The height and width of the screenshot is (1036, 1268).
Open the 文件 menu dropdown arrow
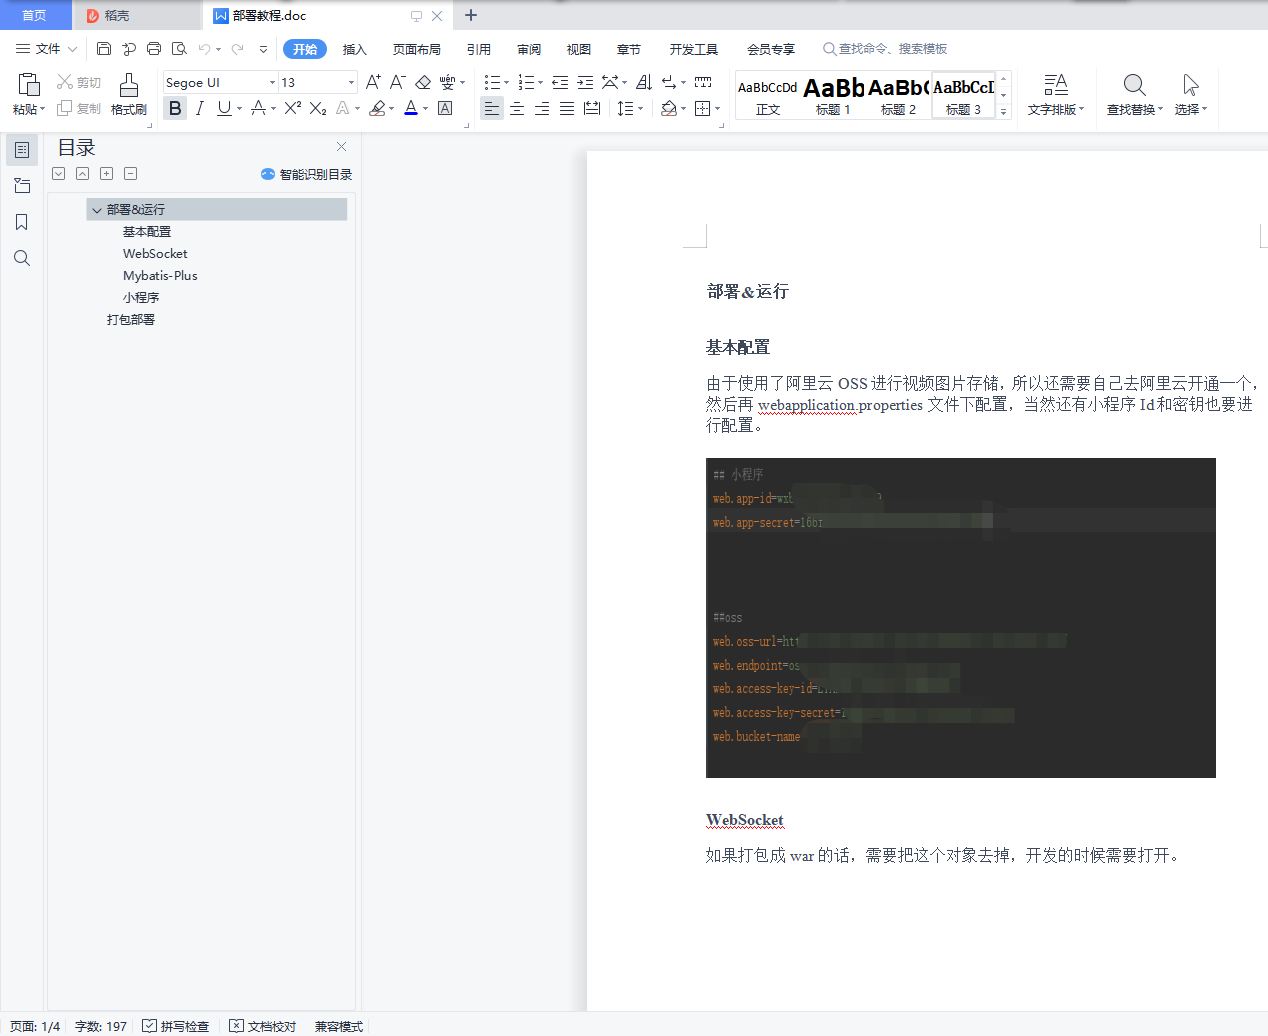pos(72,49)
